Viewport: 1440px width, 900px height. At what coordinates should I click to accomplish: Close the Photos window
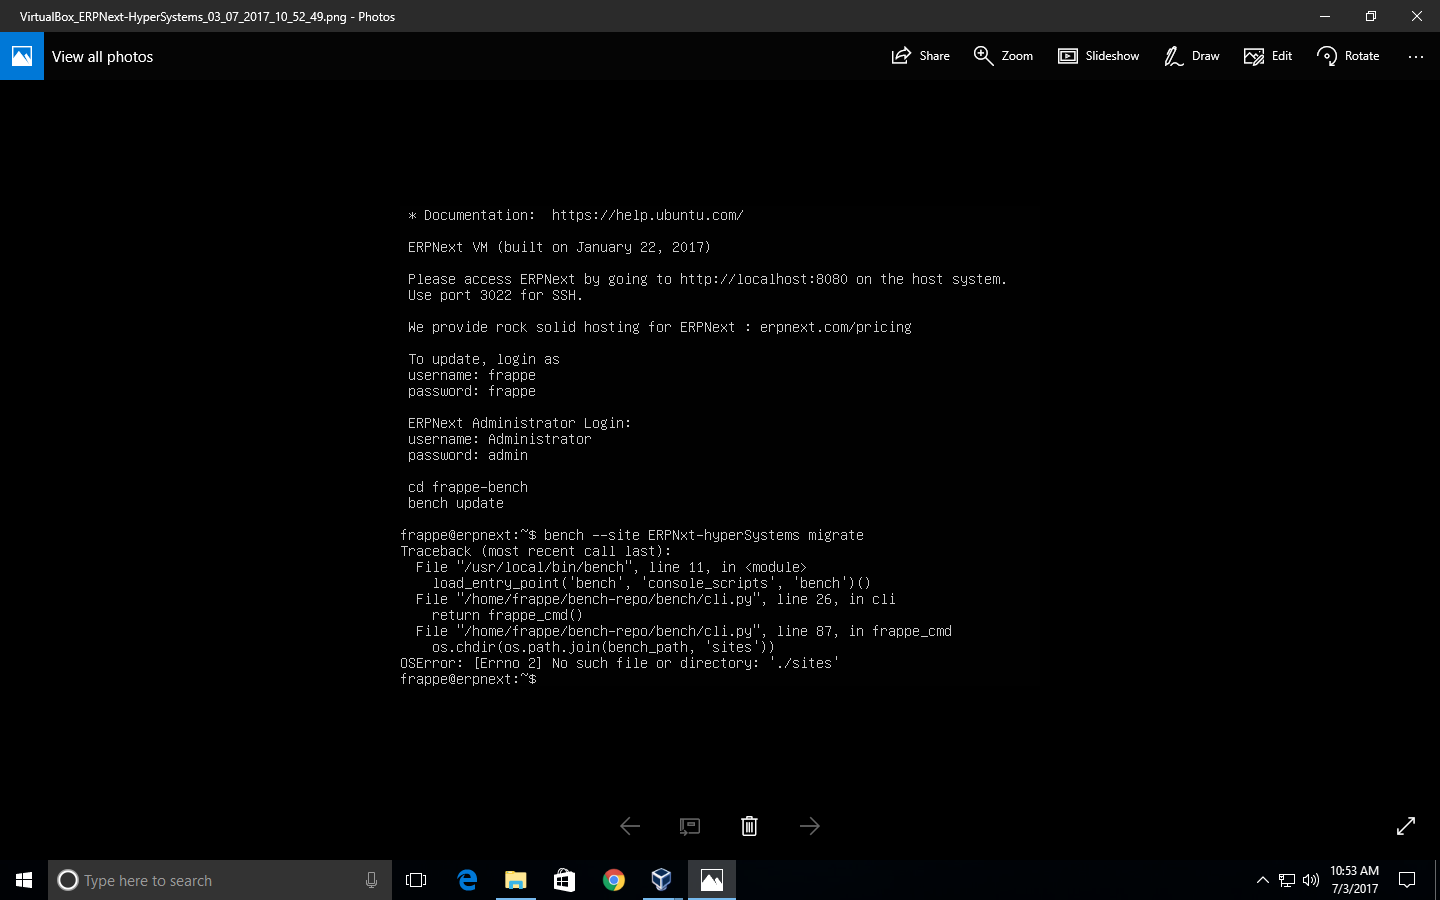coord(1417,16)
